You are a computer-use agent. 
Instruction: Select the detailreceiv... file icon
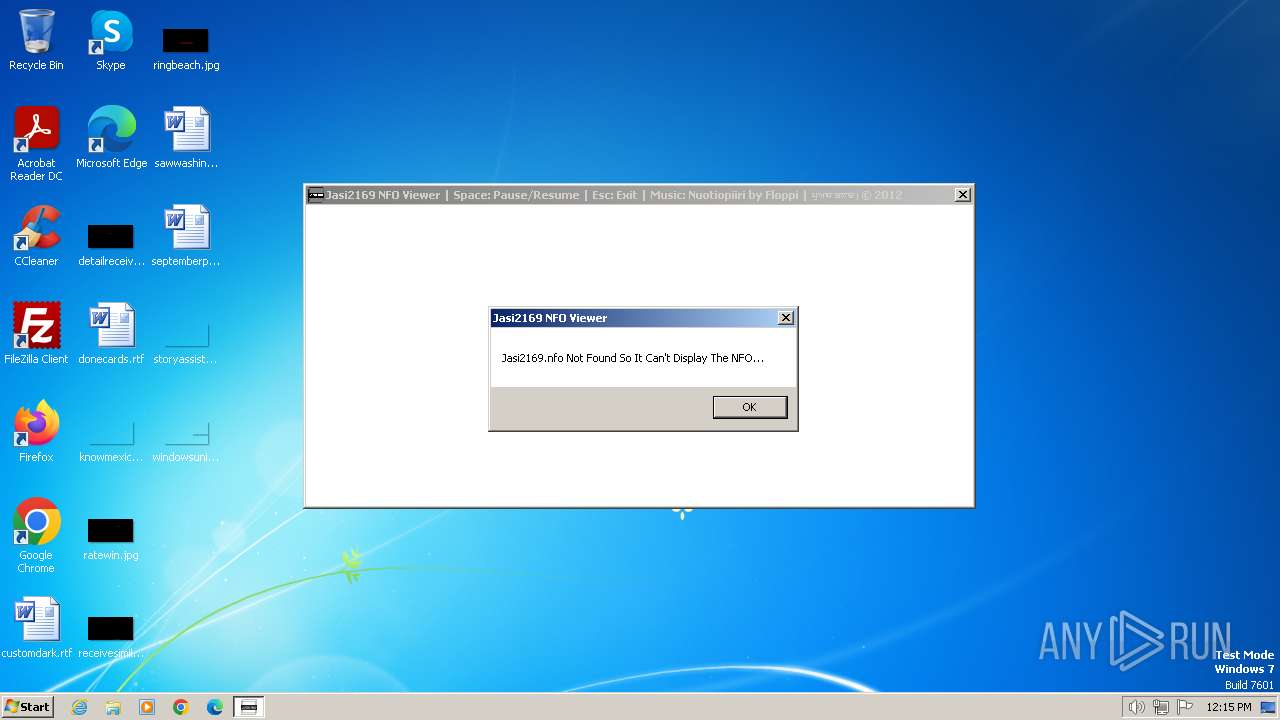click(111, 244)
